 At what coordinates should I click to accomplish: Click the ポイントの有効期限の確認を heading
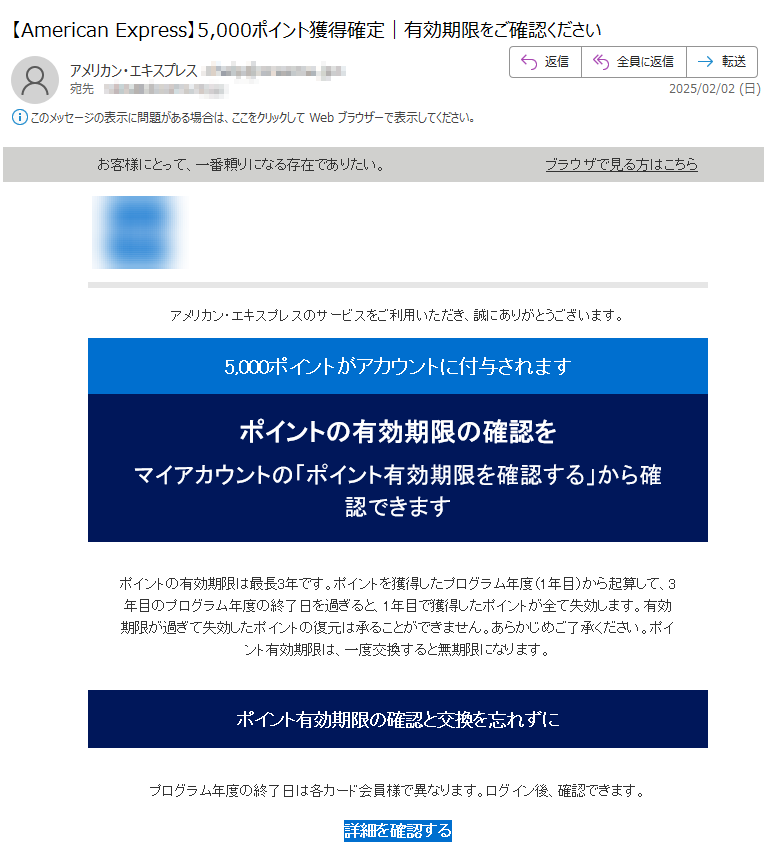[398, 432]
